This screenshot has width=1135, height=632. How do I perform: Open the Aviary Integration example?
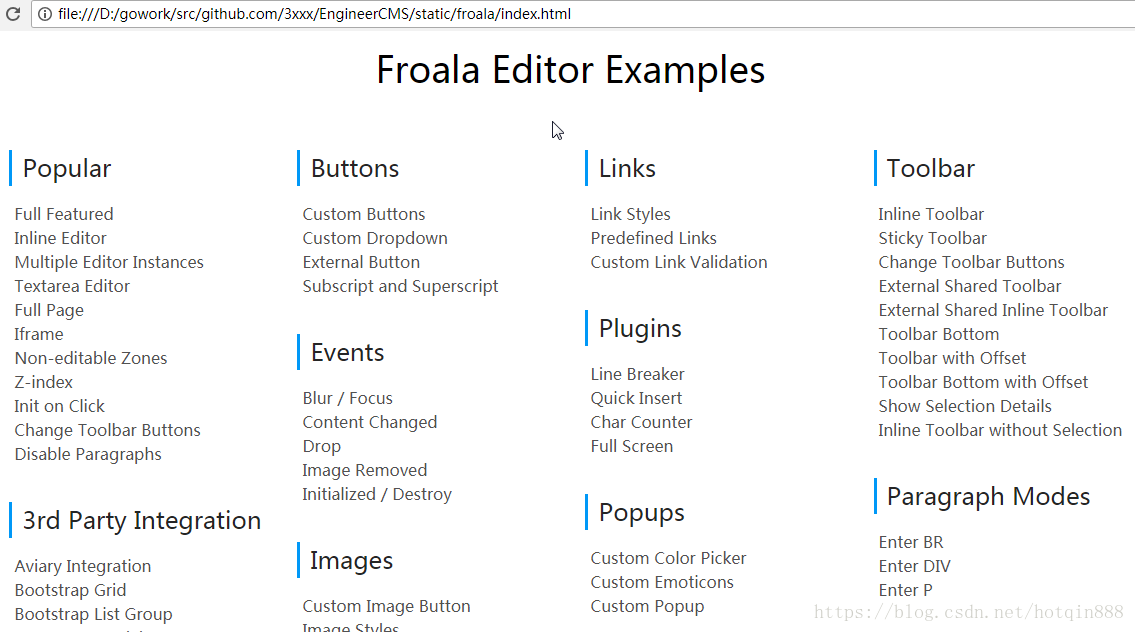click(83, 566)
